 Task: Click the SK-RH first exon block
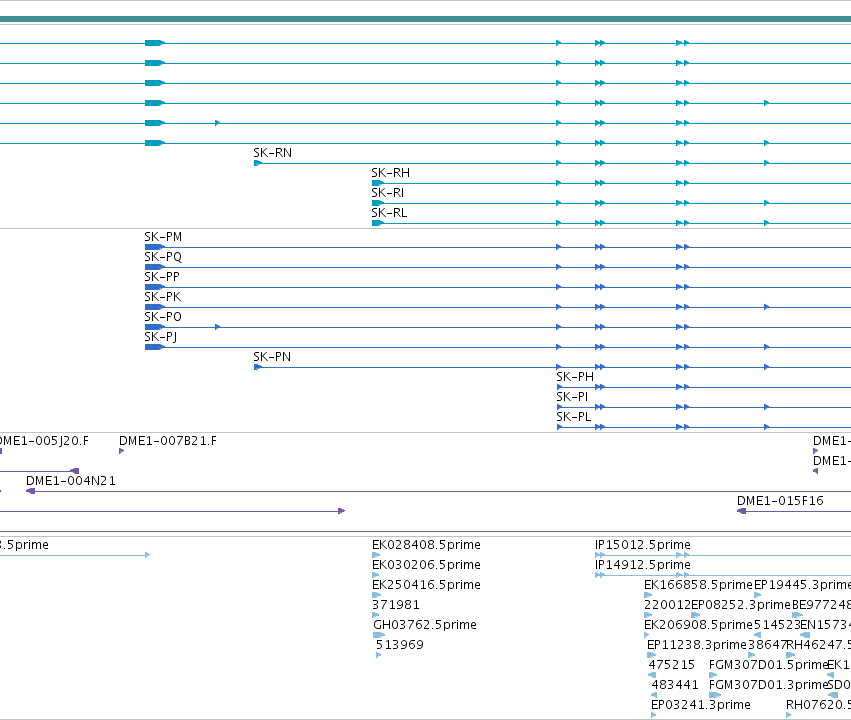(378, 183)
